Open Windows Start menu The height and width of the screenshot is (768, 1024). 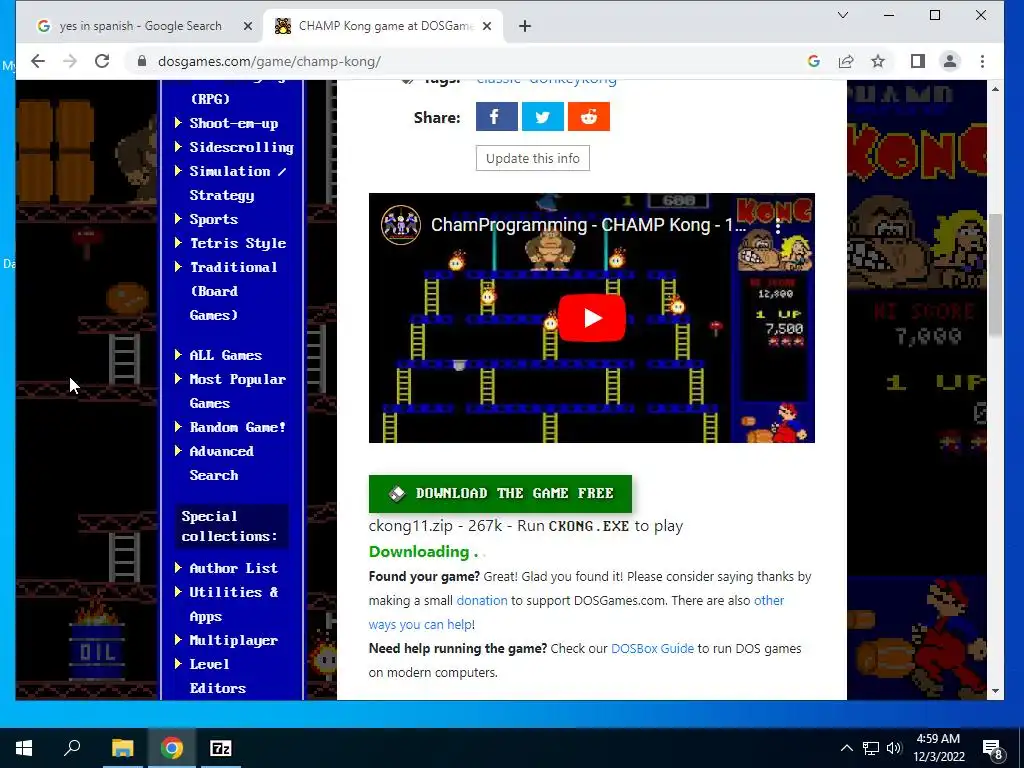click(24, 748)
